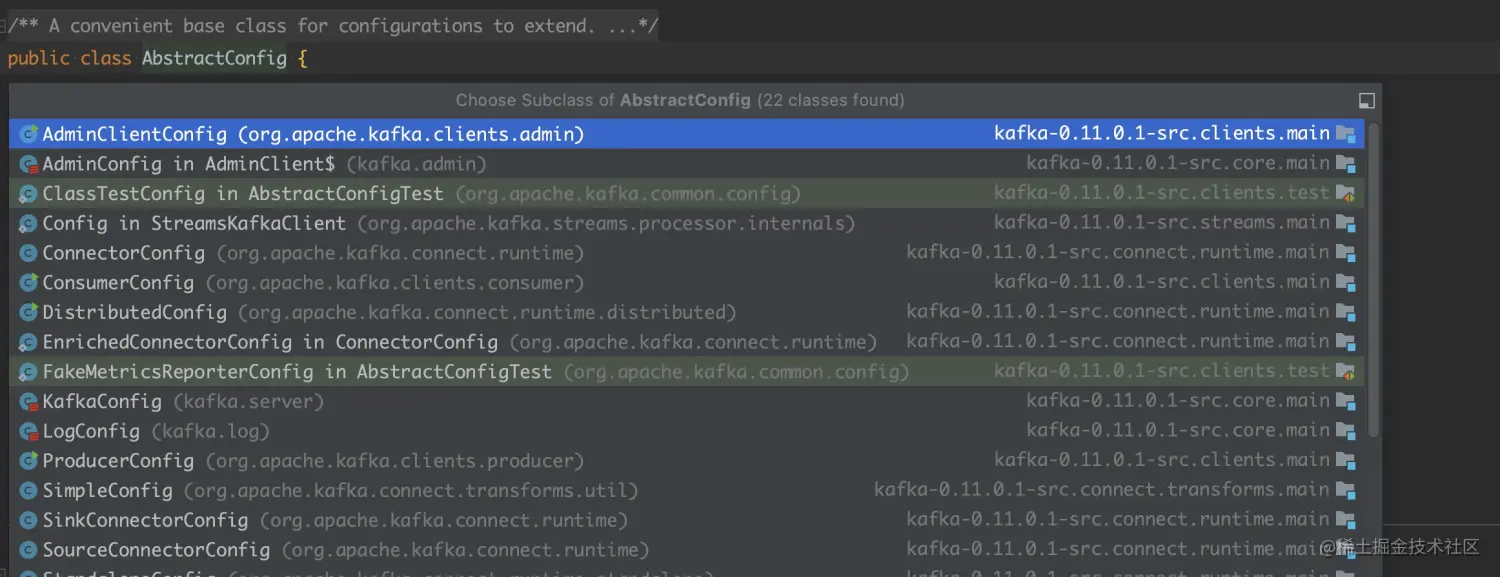Click the class icon beside Config in StreamsKafkaClient
The height and width of the screenshot is (577, 1500).
click(29, 223)
